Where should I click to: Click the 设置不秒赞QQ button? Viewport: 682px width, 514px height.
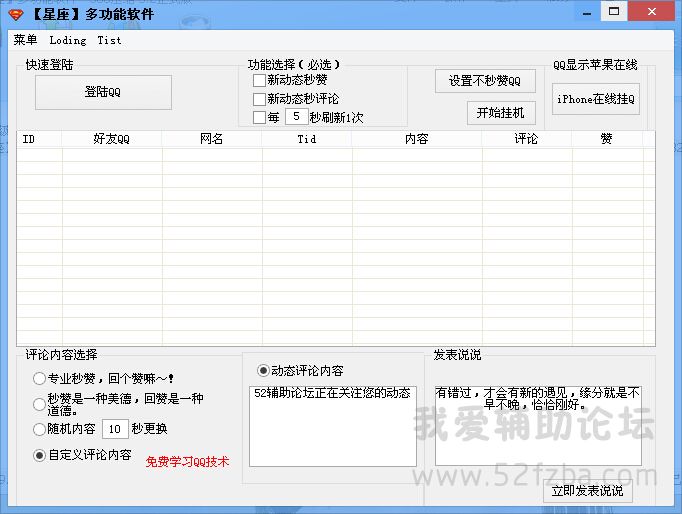tap(485, 81)
